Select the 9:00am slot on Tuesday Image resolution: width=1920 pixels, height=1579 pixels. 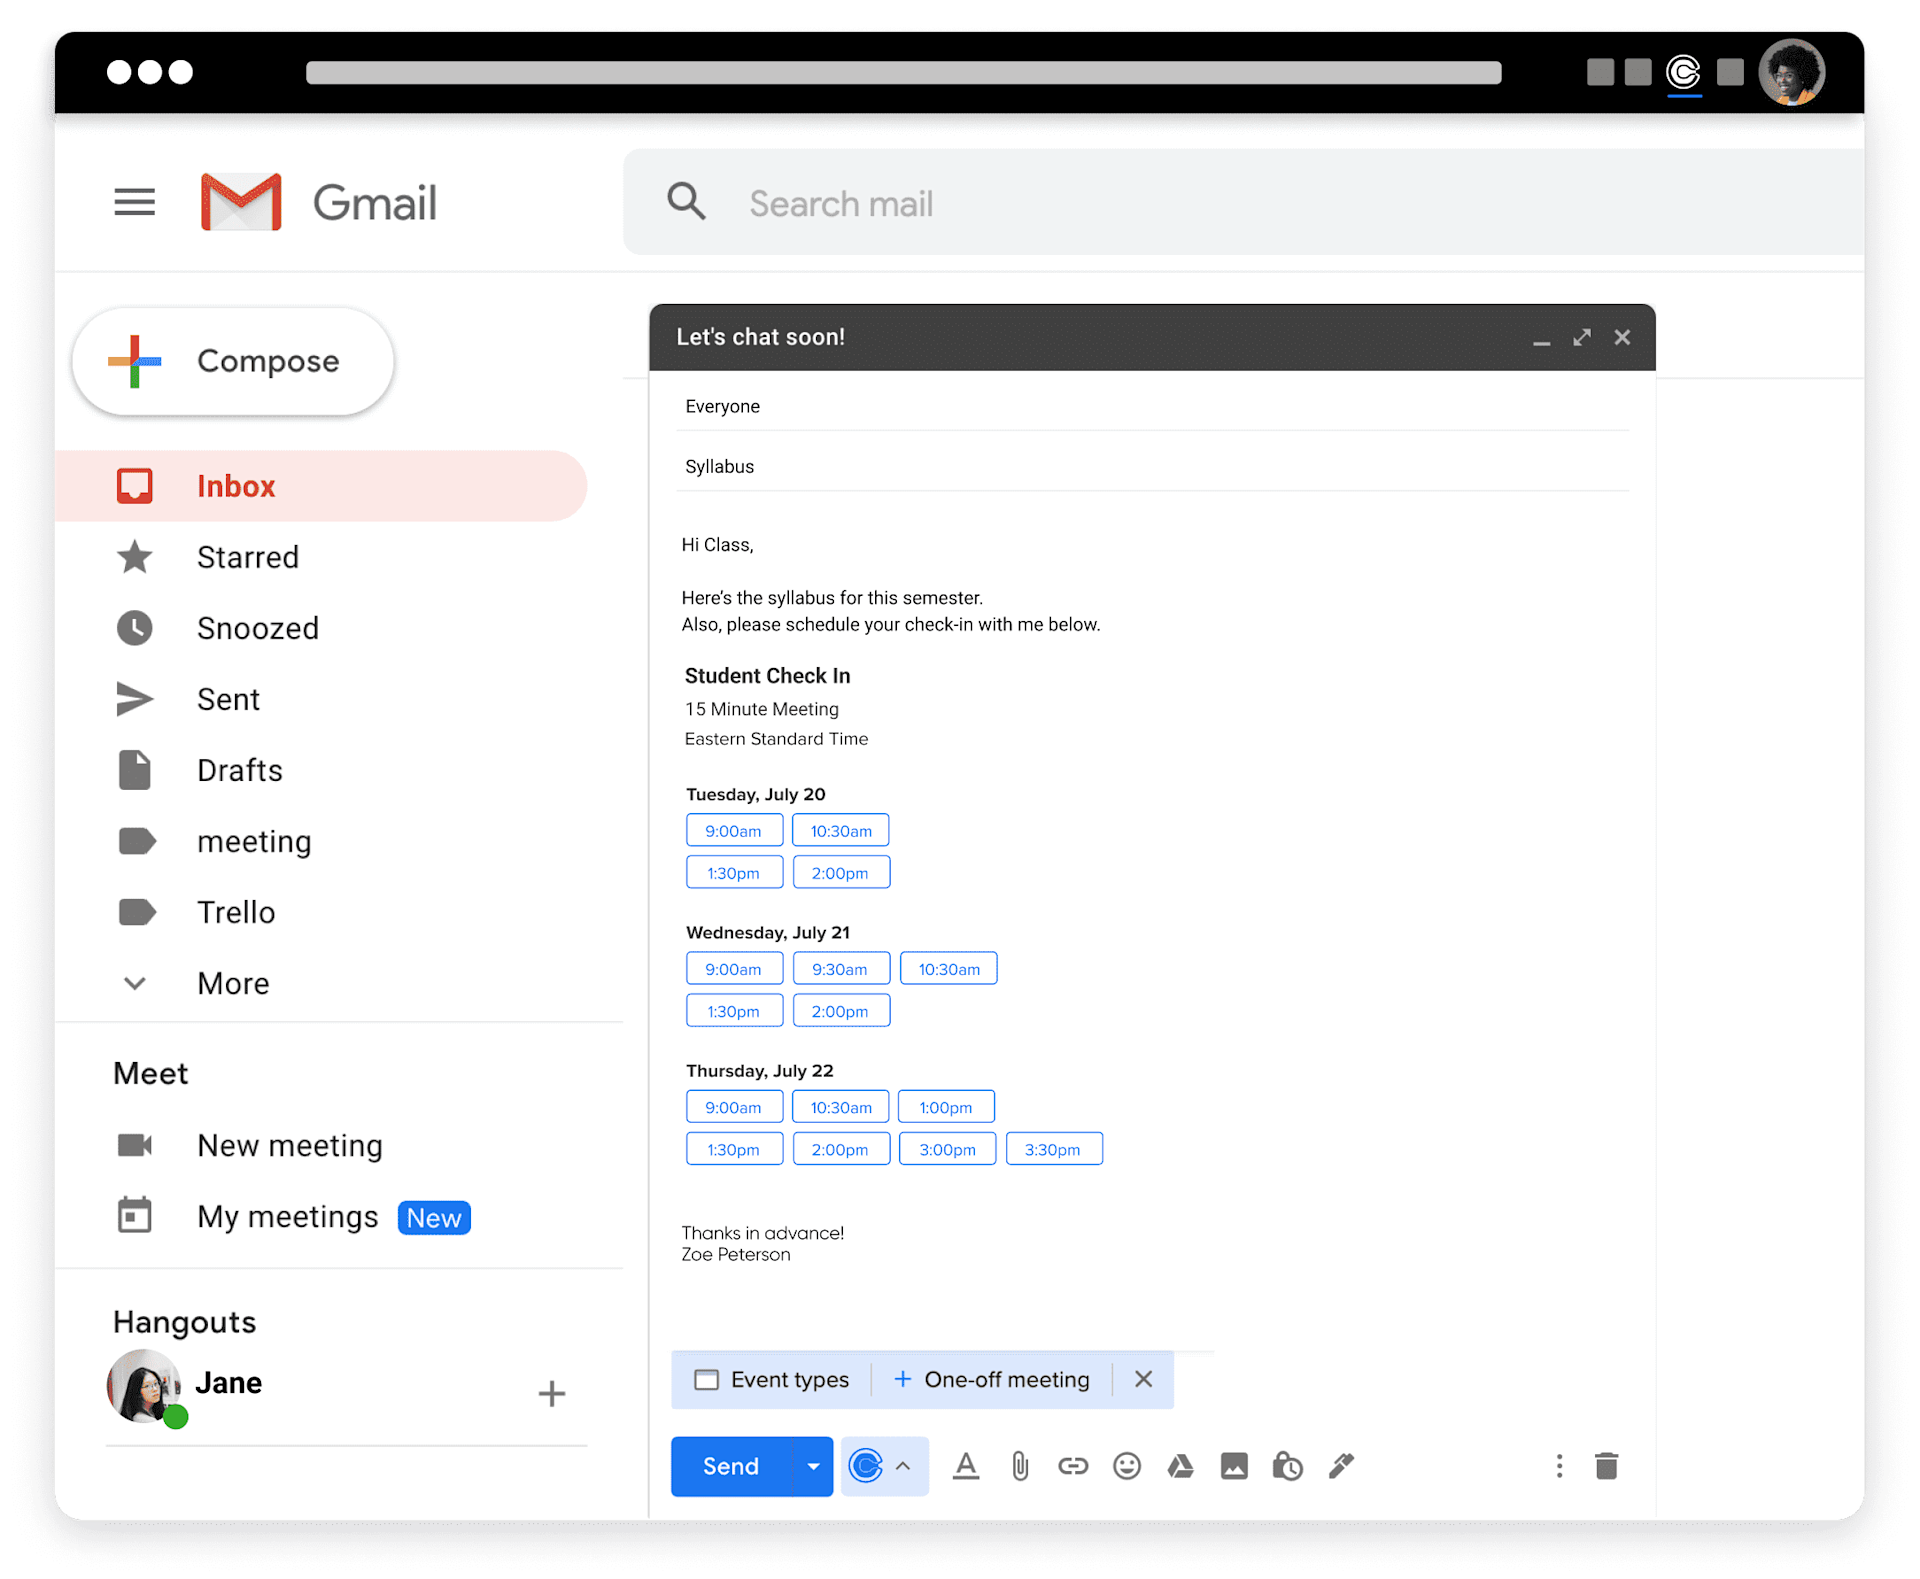[734, 830]
